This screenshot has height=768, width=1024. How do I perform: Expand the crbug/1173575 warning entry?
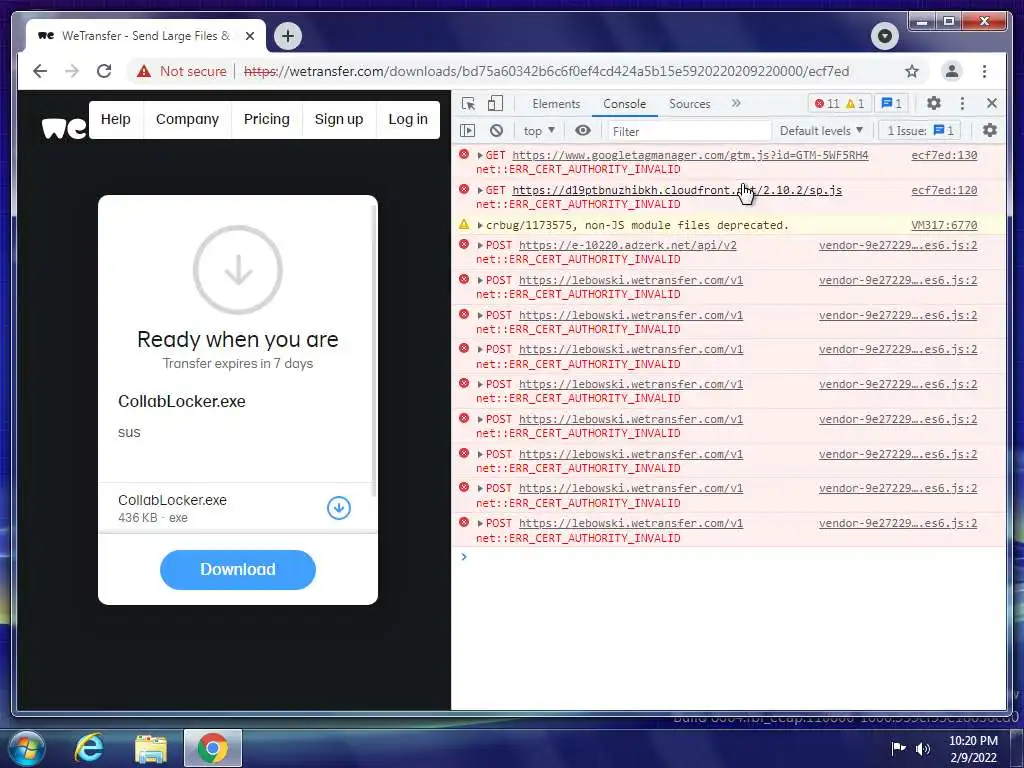pos(480,225)
